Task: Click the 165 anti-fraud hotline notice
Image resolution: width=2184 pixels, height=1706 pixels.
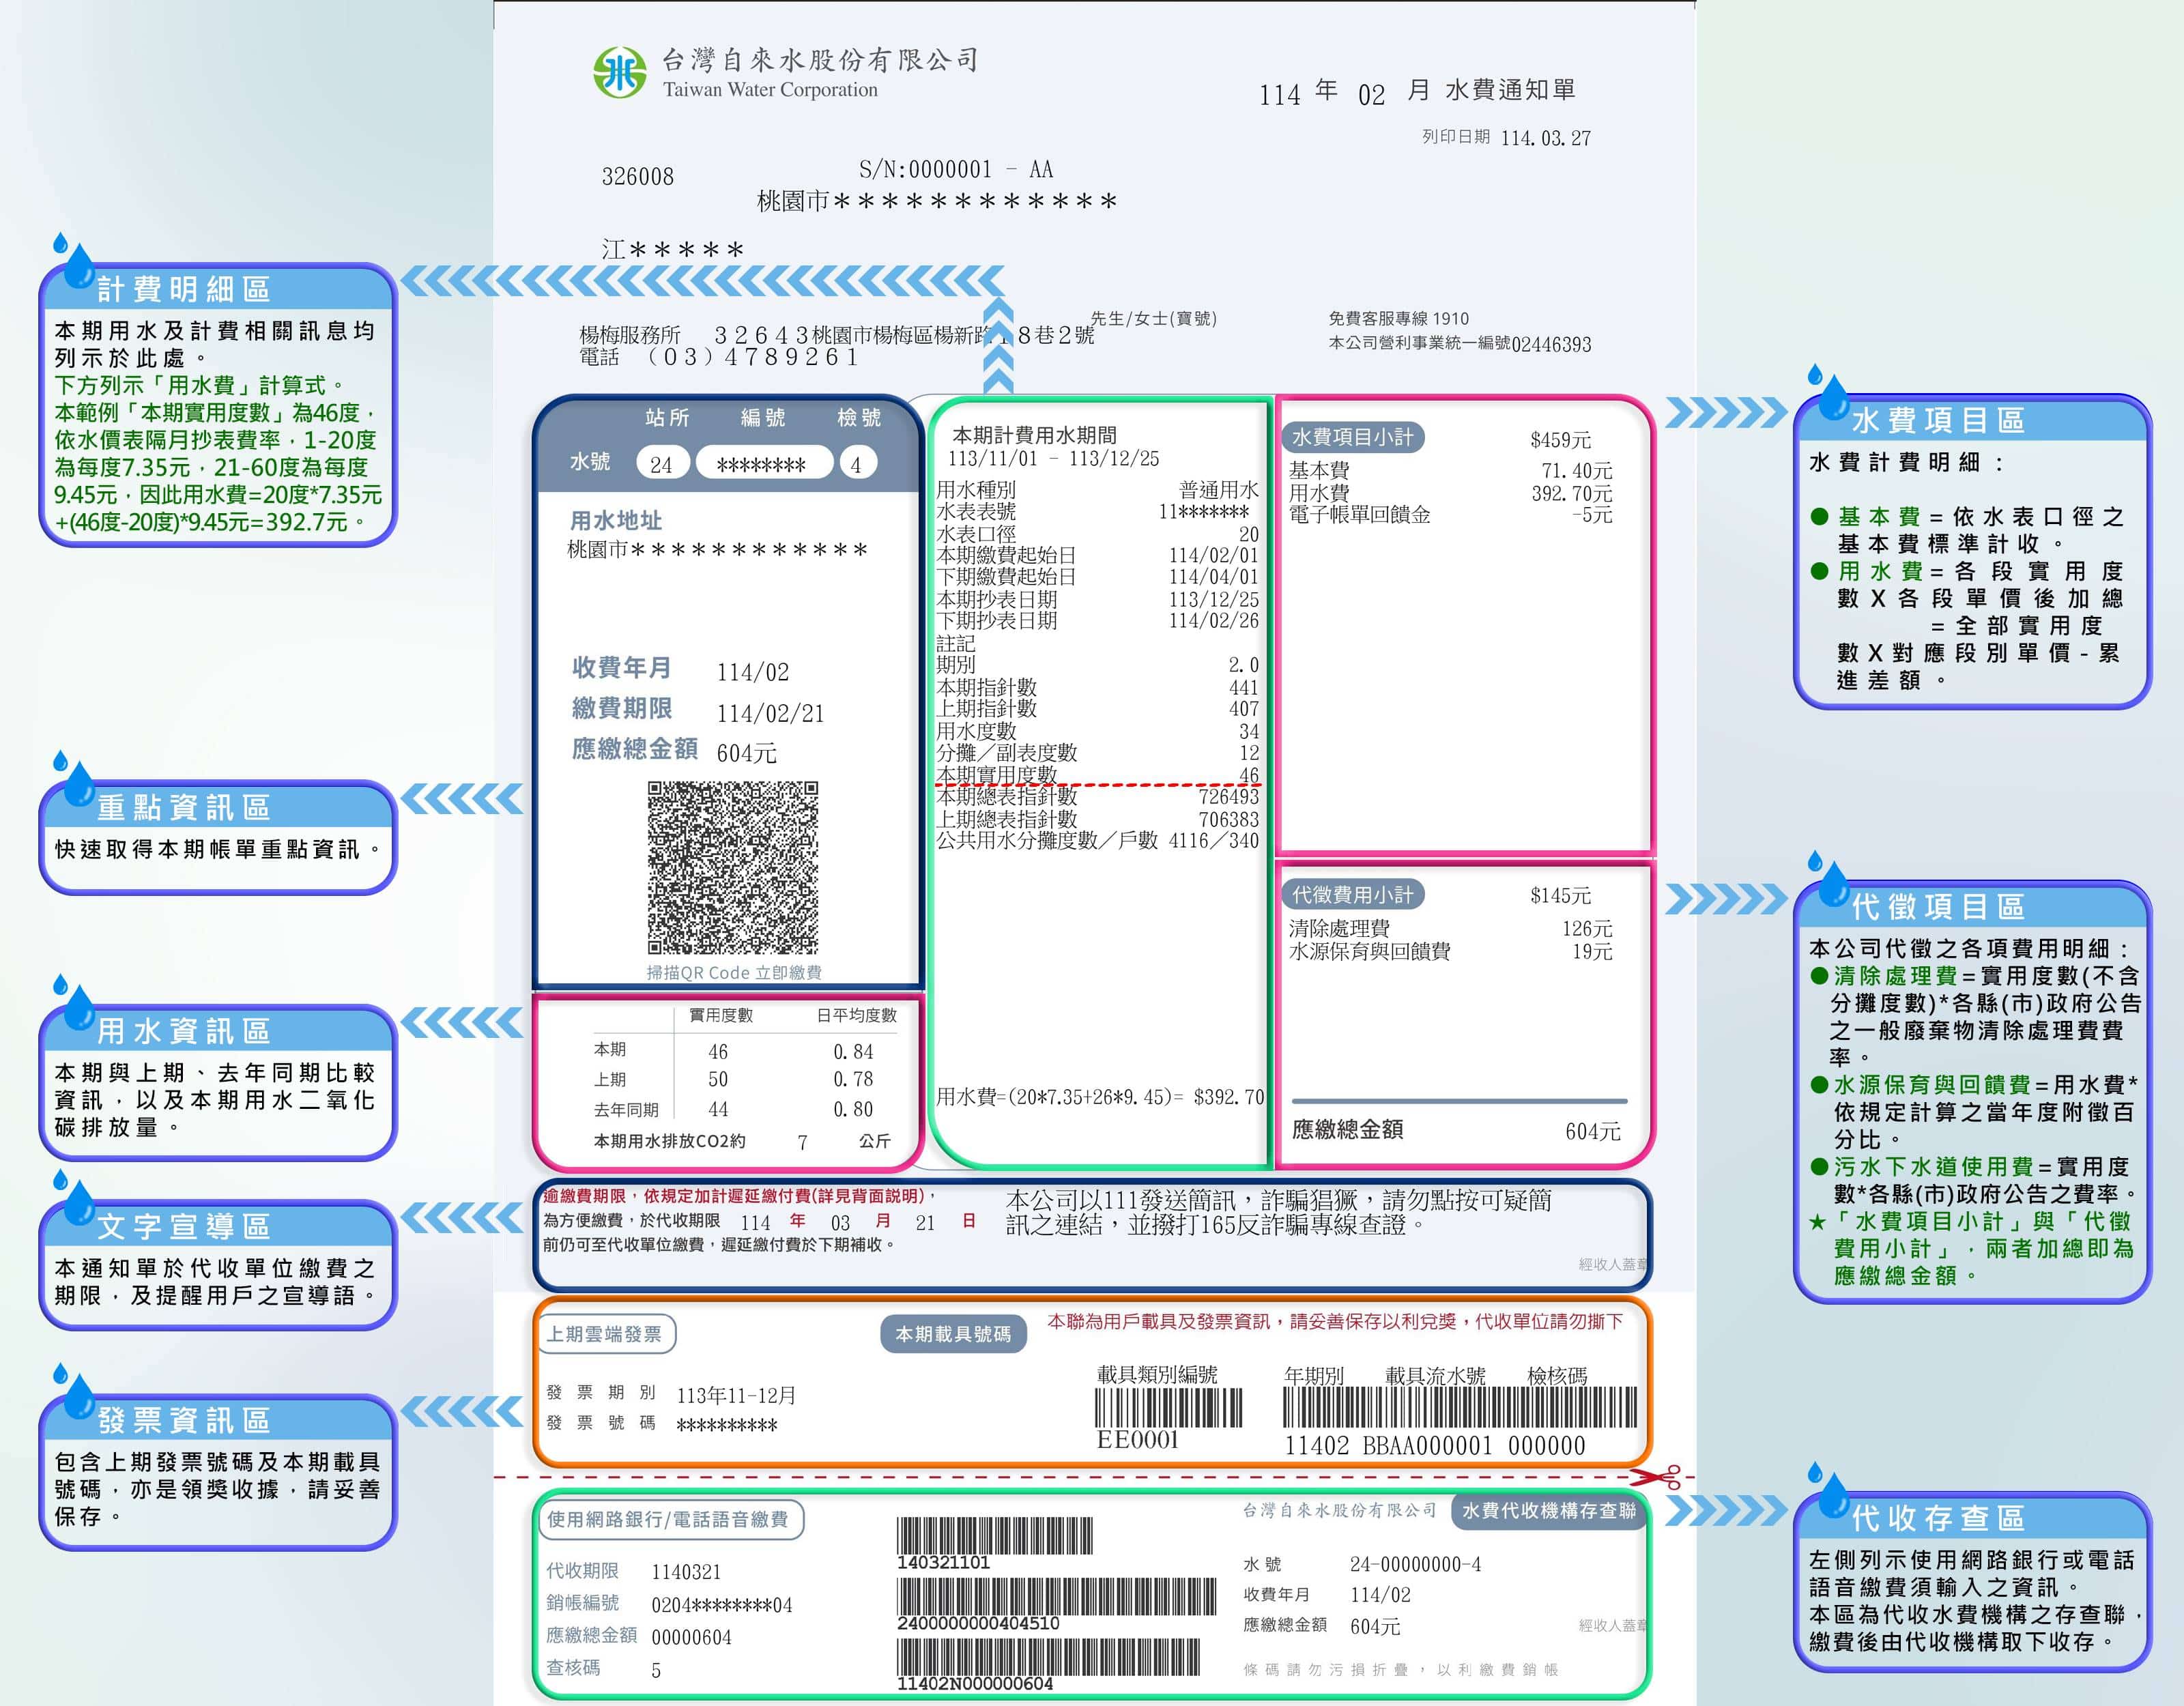Action: pyautogui.click(x=1278, y=1212)
